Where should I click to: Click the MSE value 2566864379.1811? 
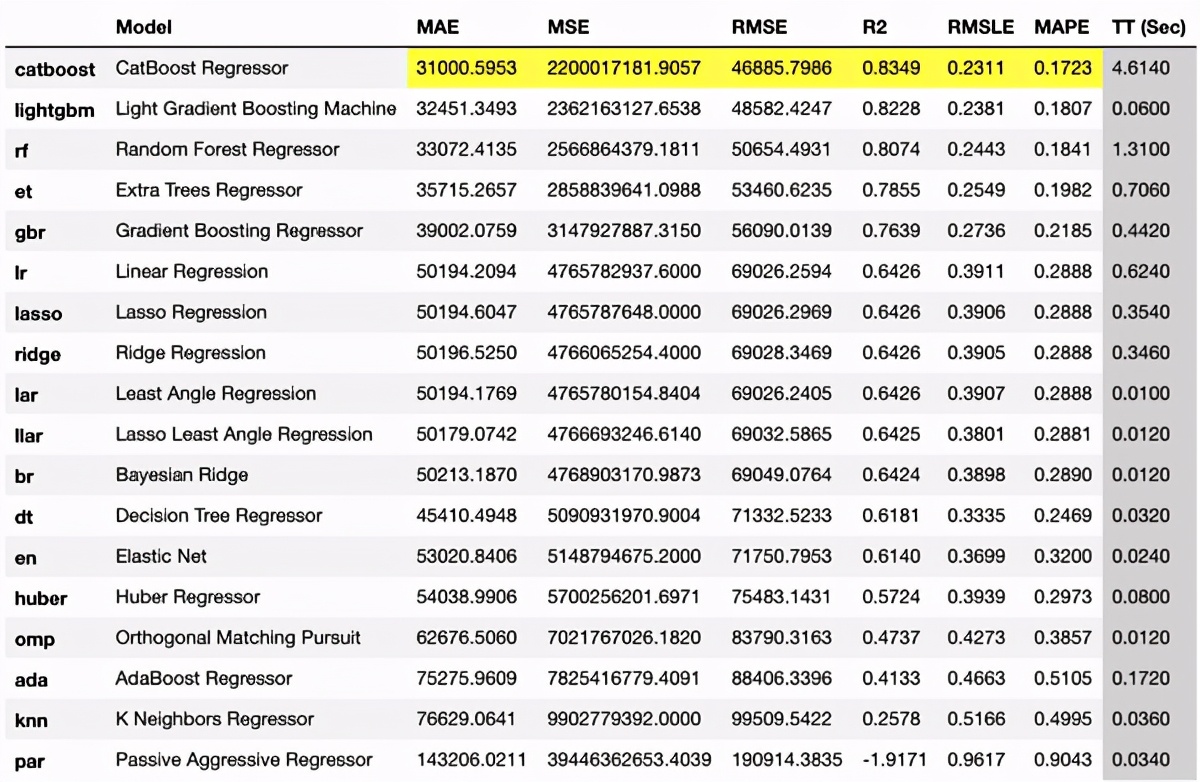tap(624, 150)
